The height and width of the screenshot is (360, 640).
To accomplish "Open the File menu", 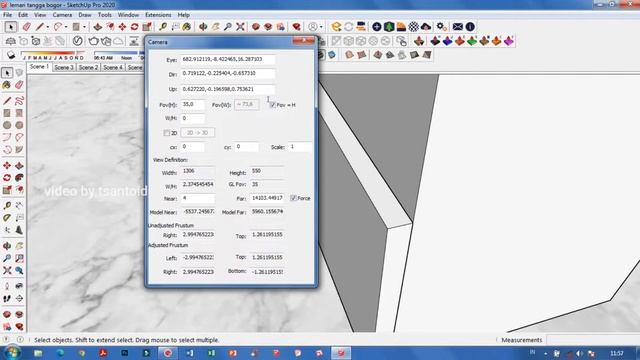I will pyautogui.click(x=7, y=15).
